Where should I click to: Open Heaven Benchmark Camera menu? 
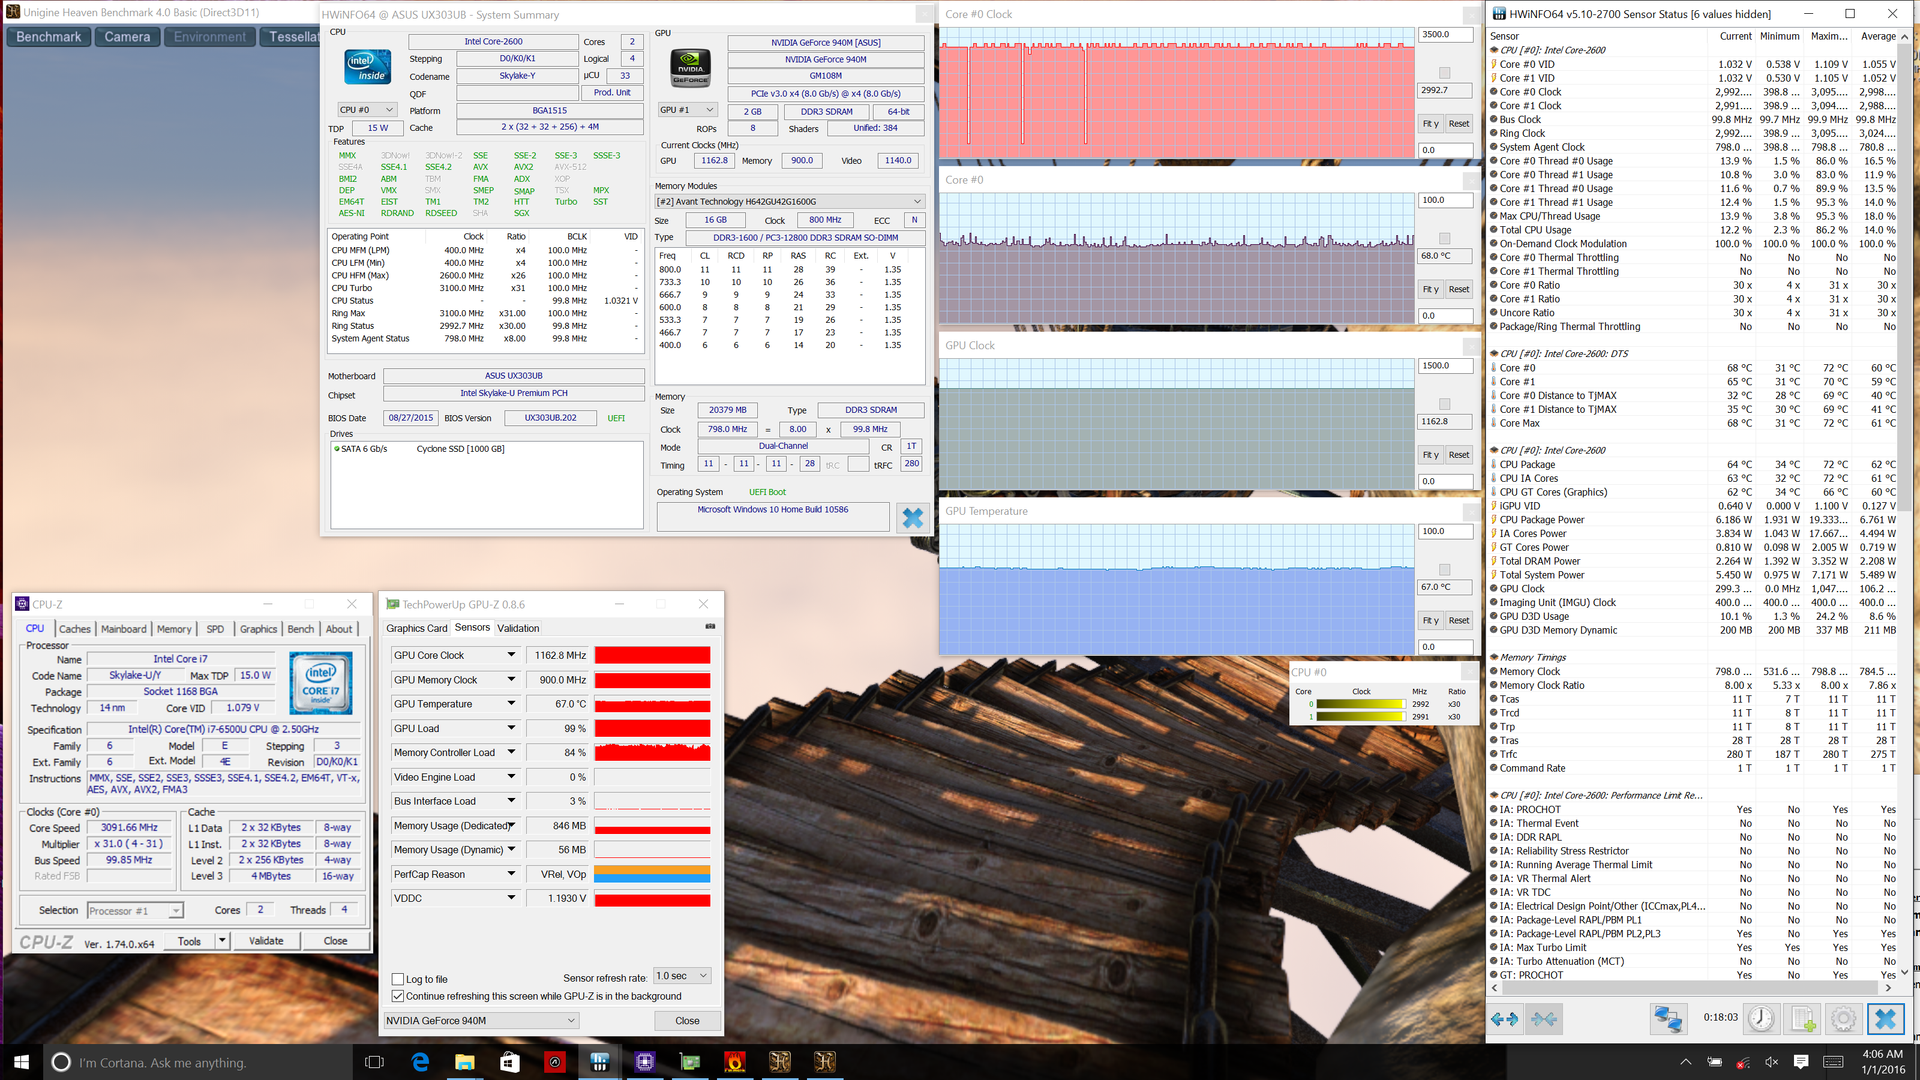pos(127,37)
